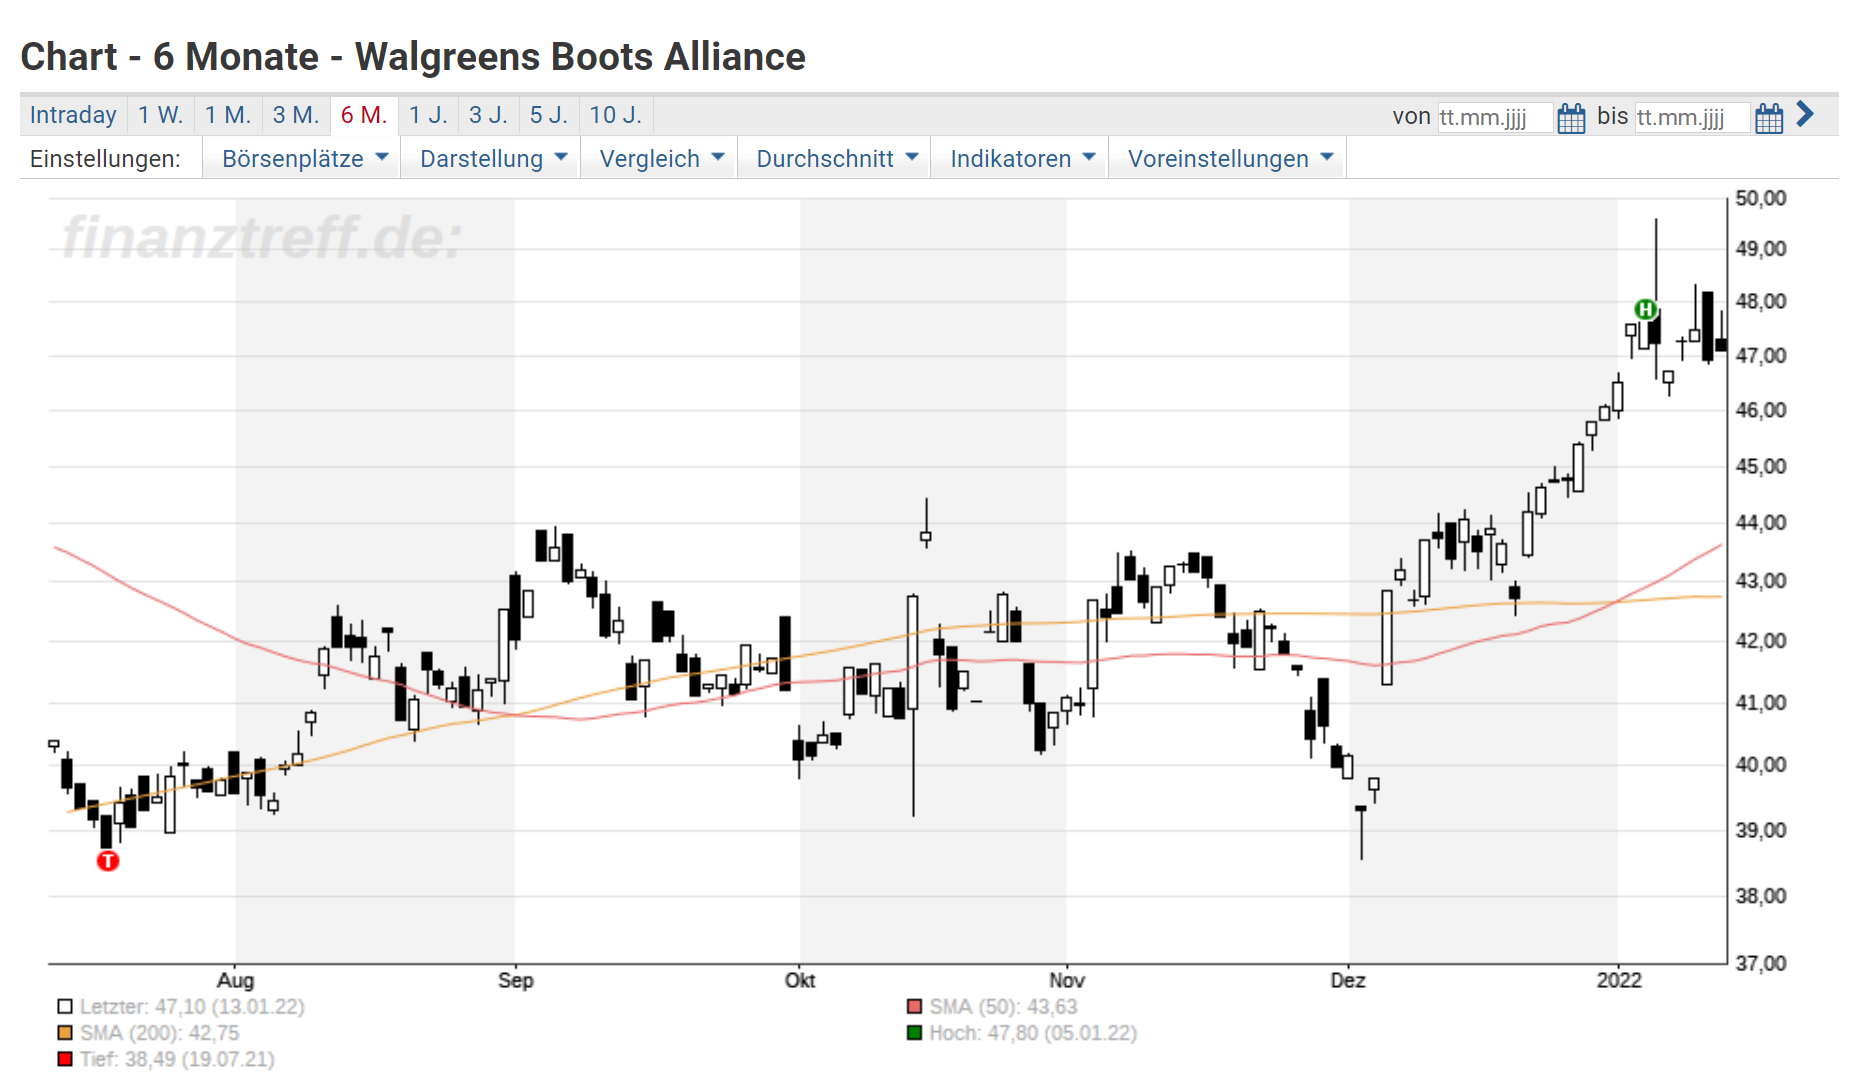The height and width of the screenshot is (1085, 1850).
Task: Select the 3 M. timeframe tab
Action: click(296, 115)
